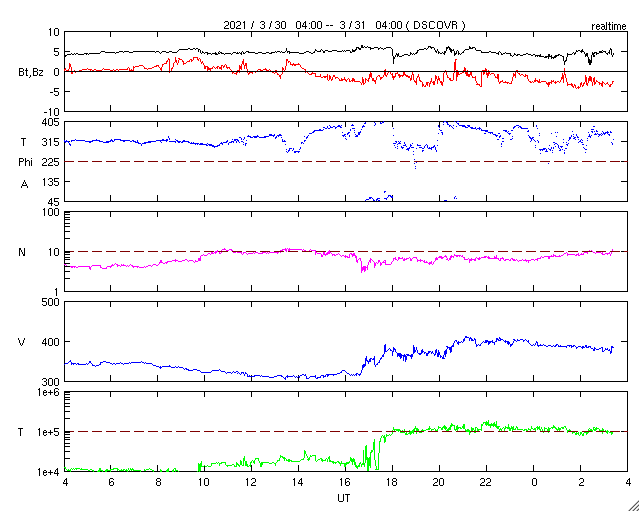Click the 'Phi' axis label

[x=25, y=162]
